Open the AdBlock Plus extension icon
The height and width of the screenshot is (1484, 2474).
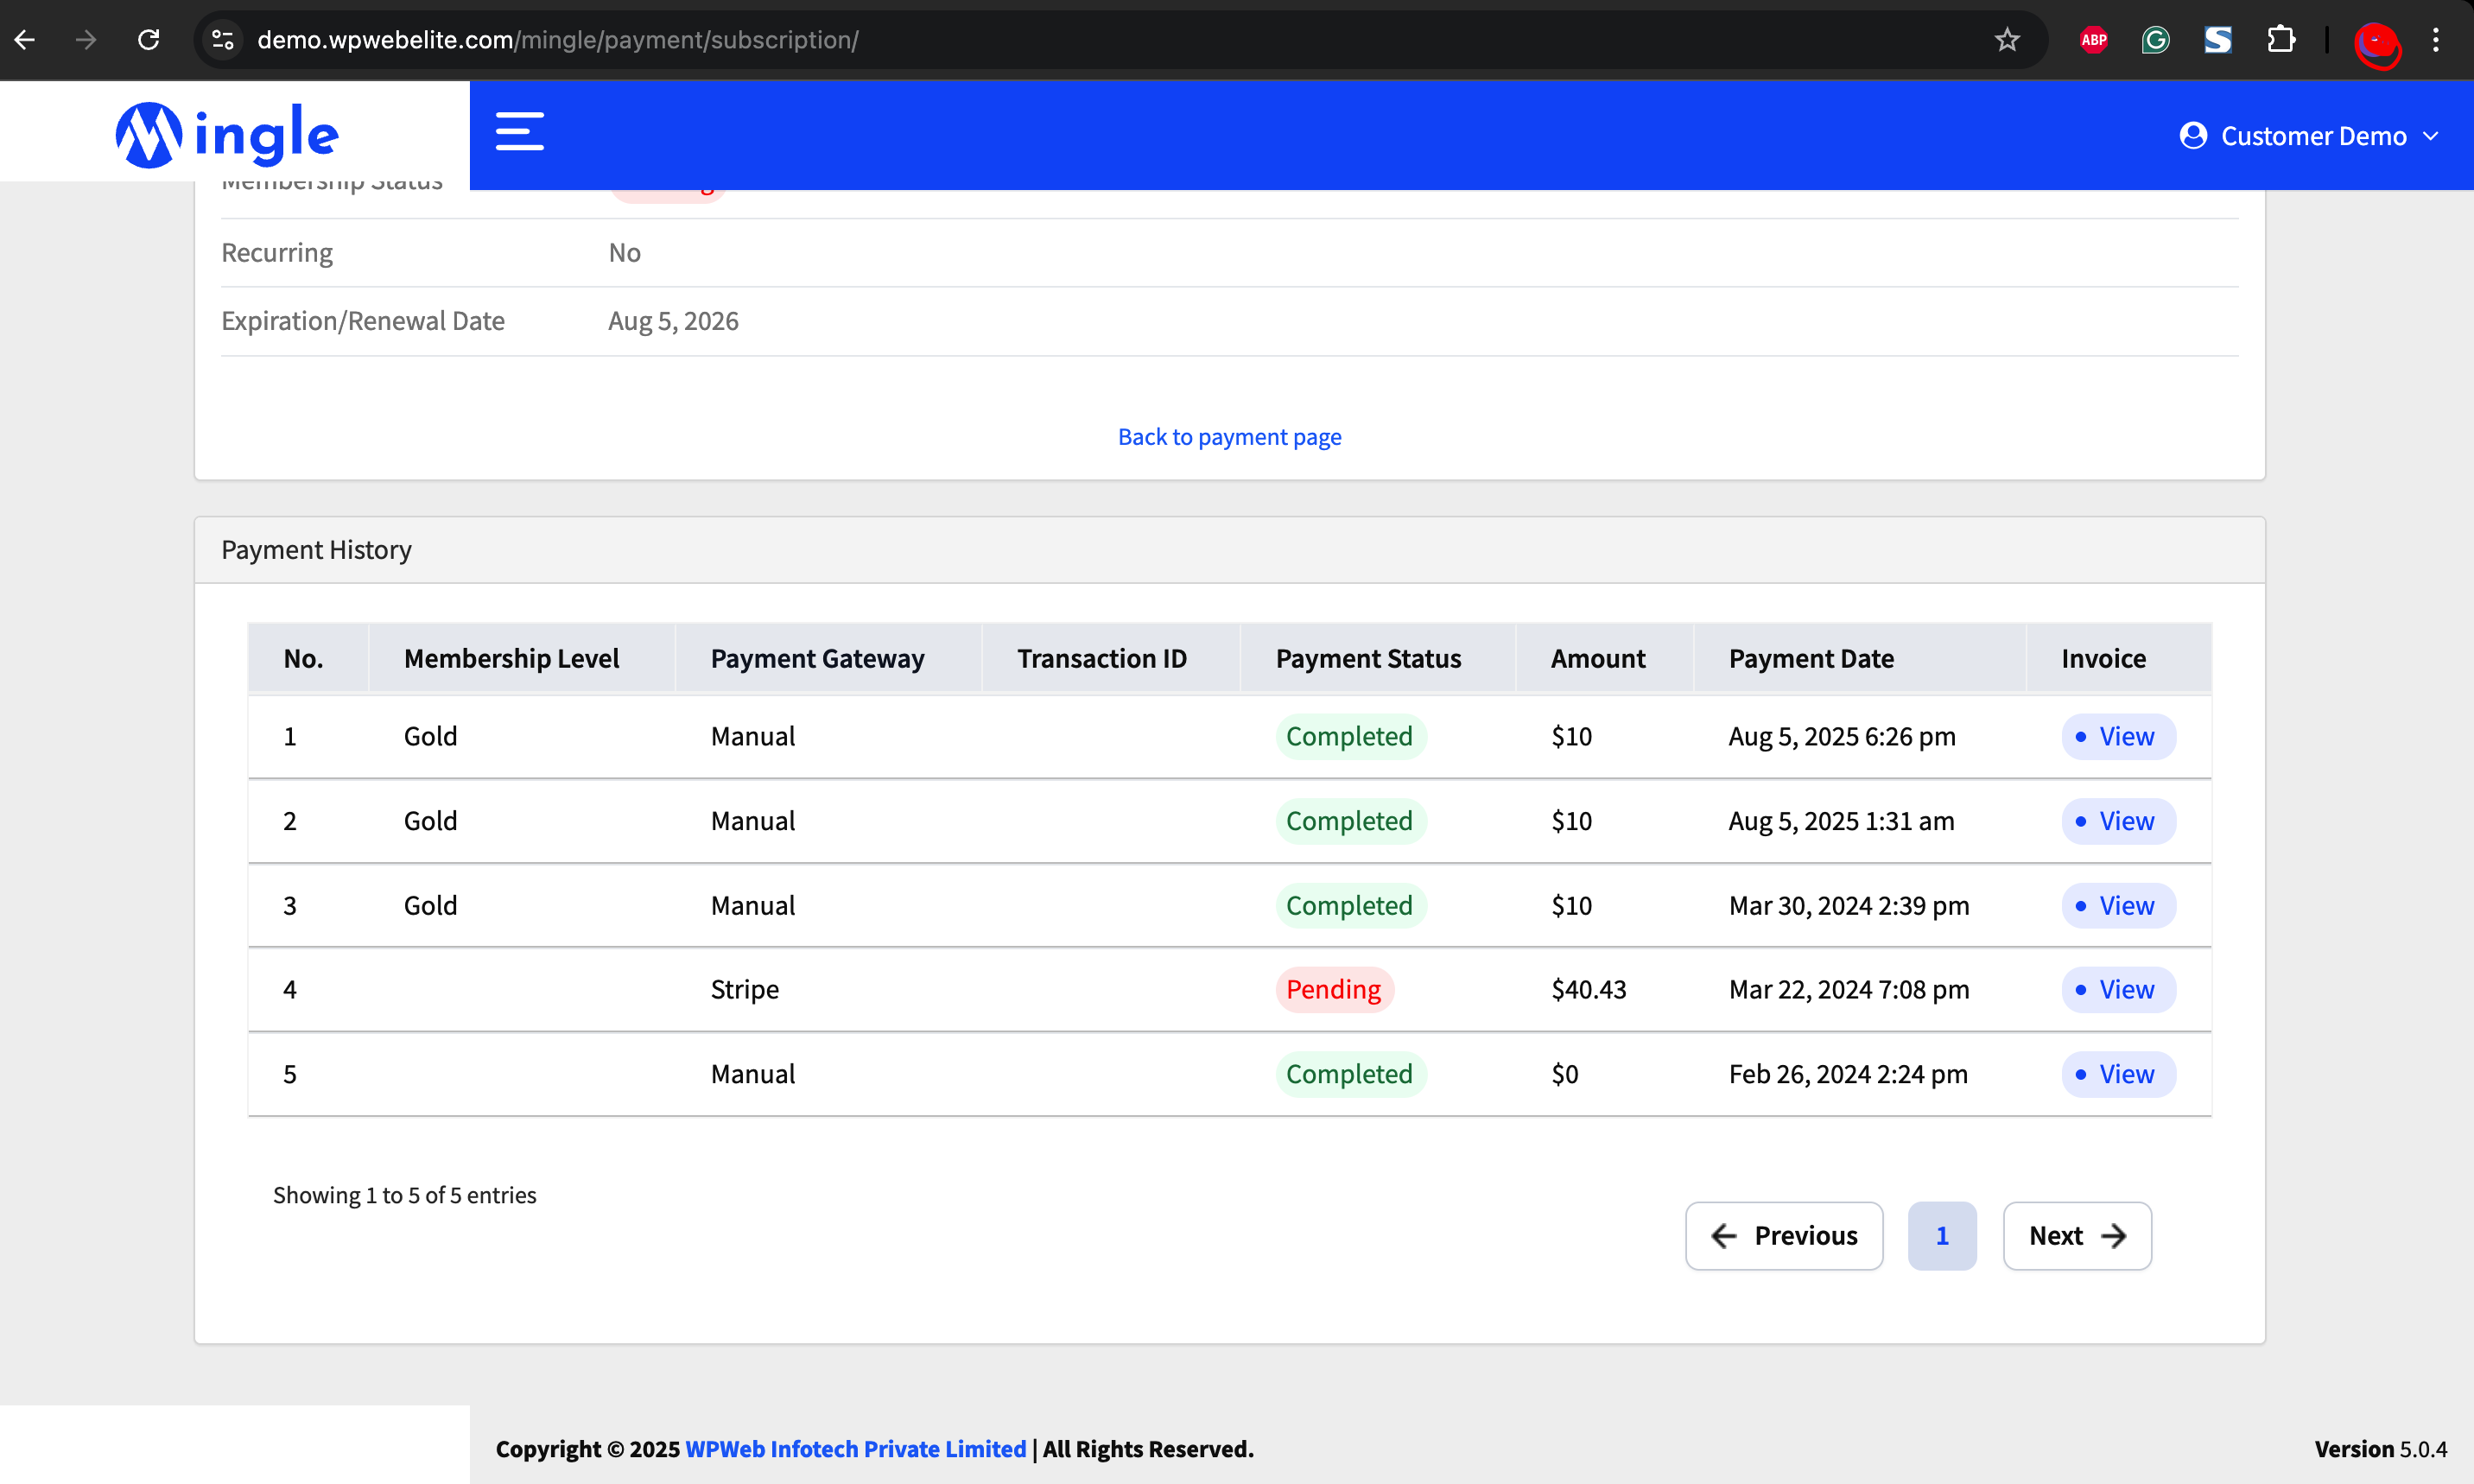(2093, 40)
